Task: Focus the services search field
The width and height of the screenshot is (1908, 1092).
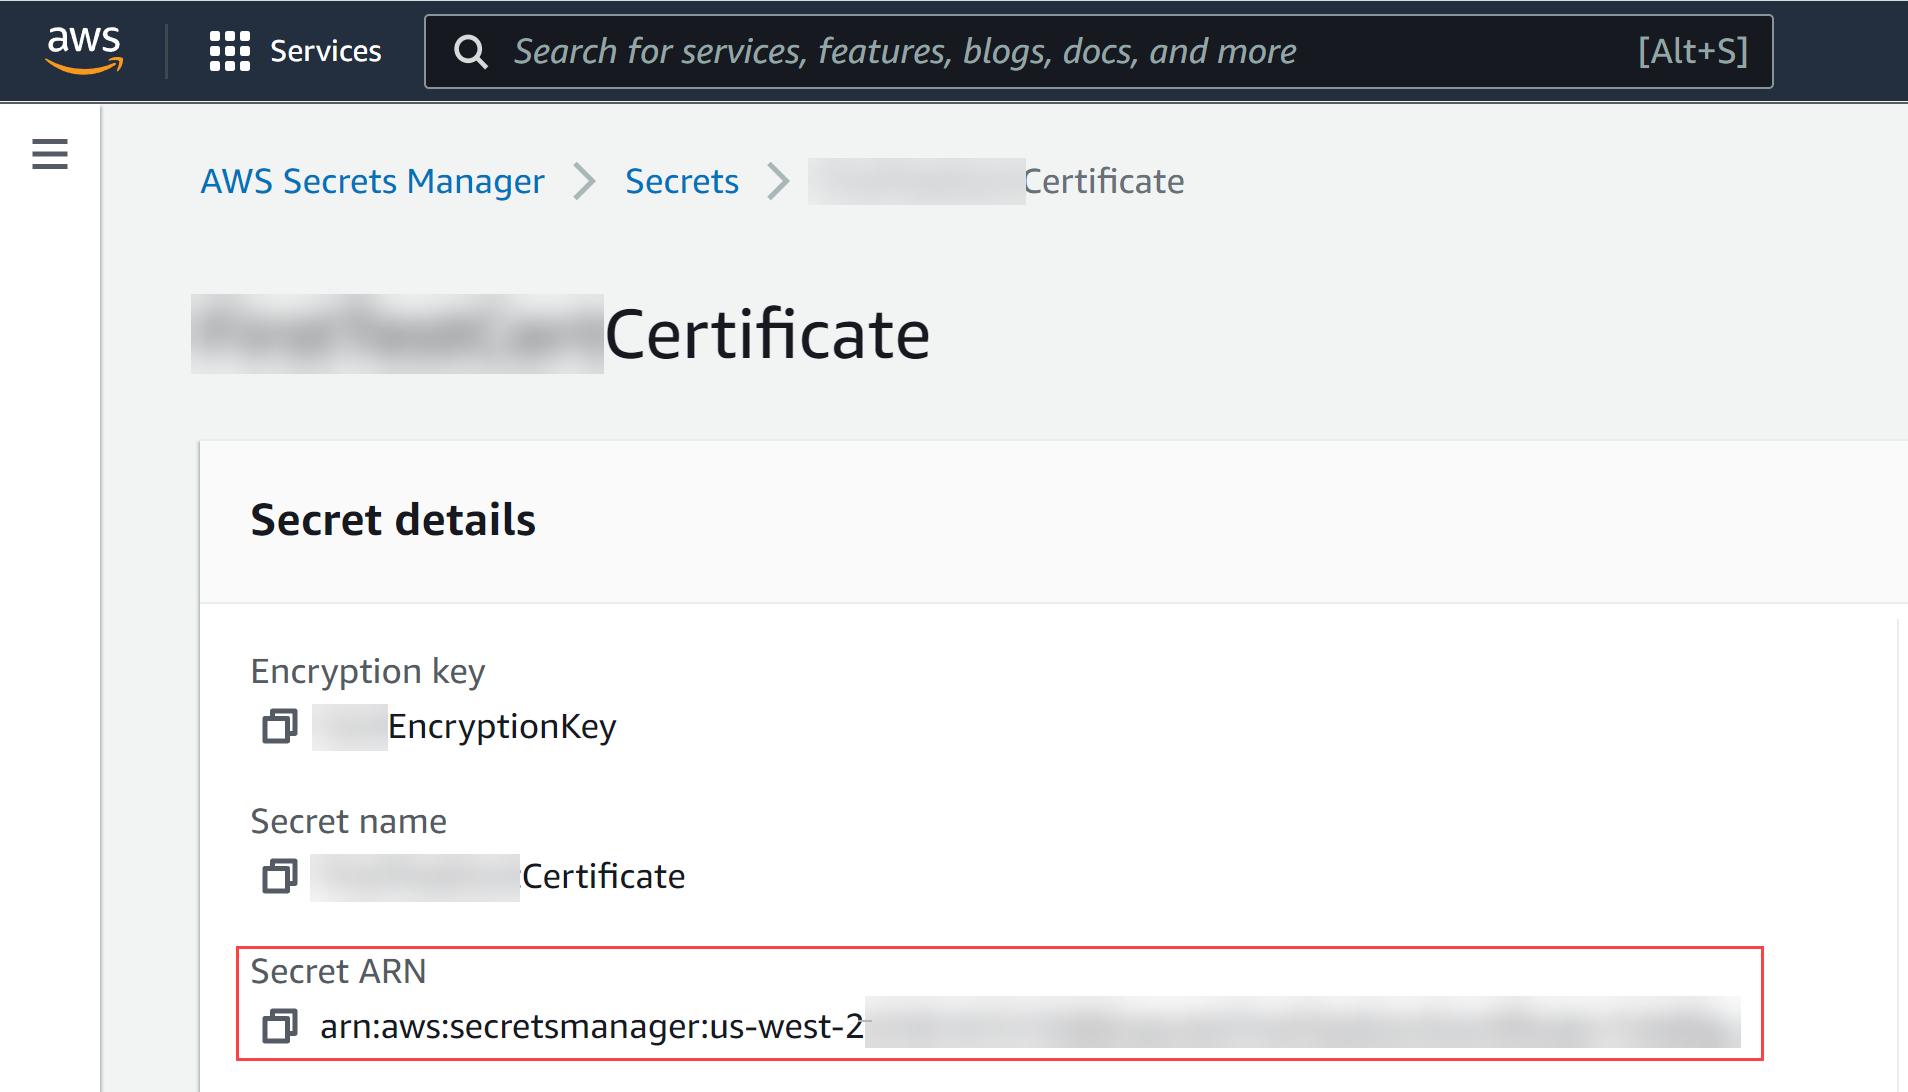Action: click(1000, 51)
